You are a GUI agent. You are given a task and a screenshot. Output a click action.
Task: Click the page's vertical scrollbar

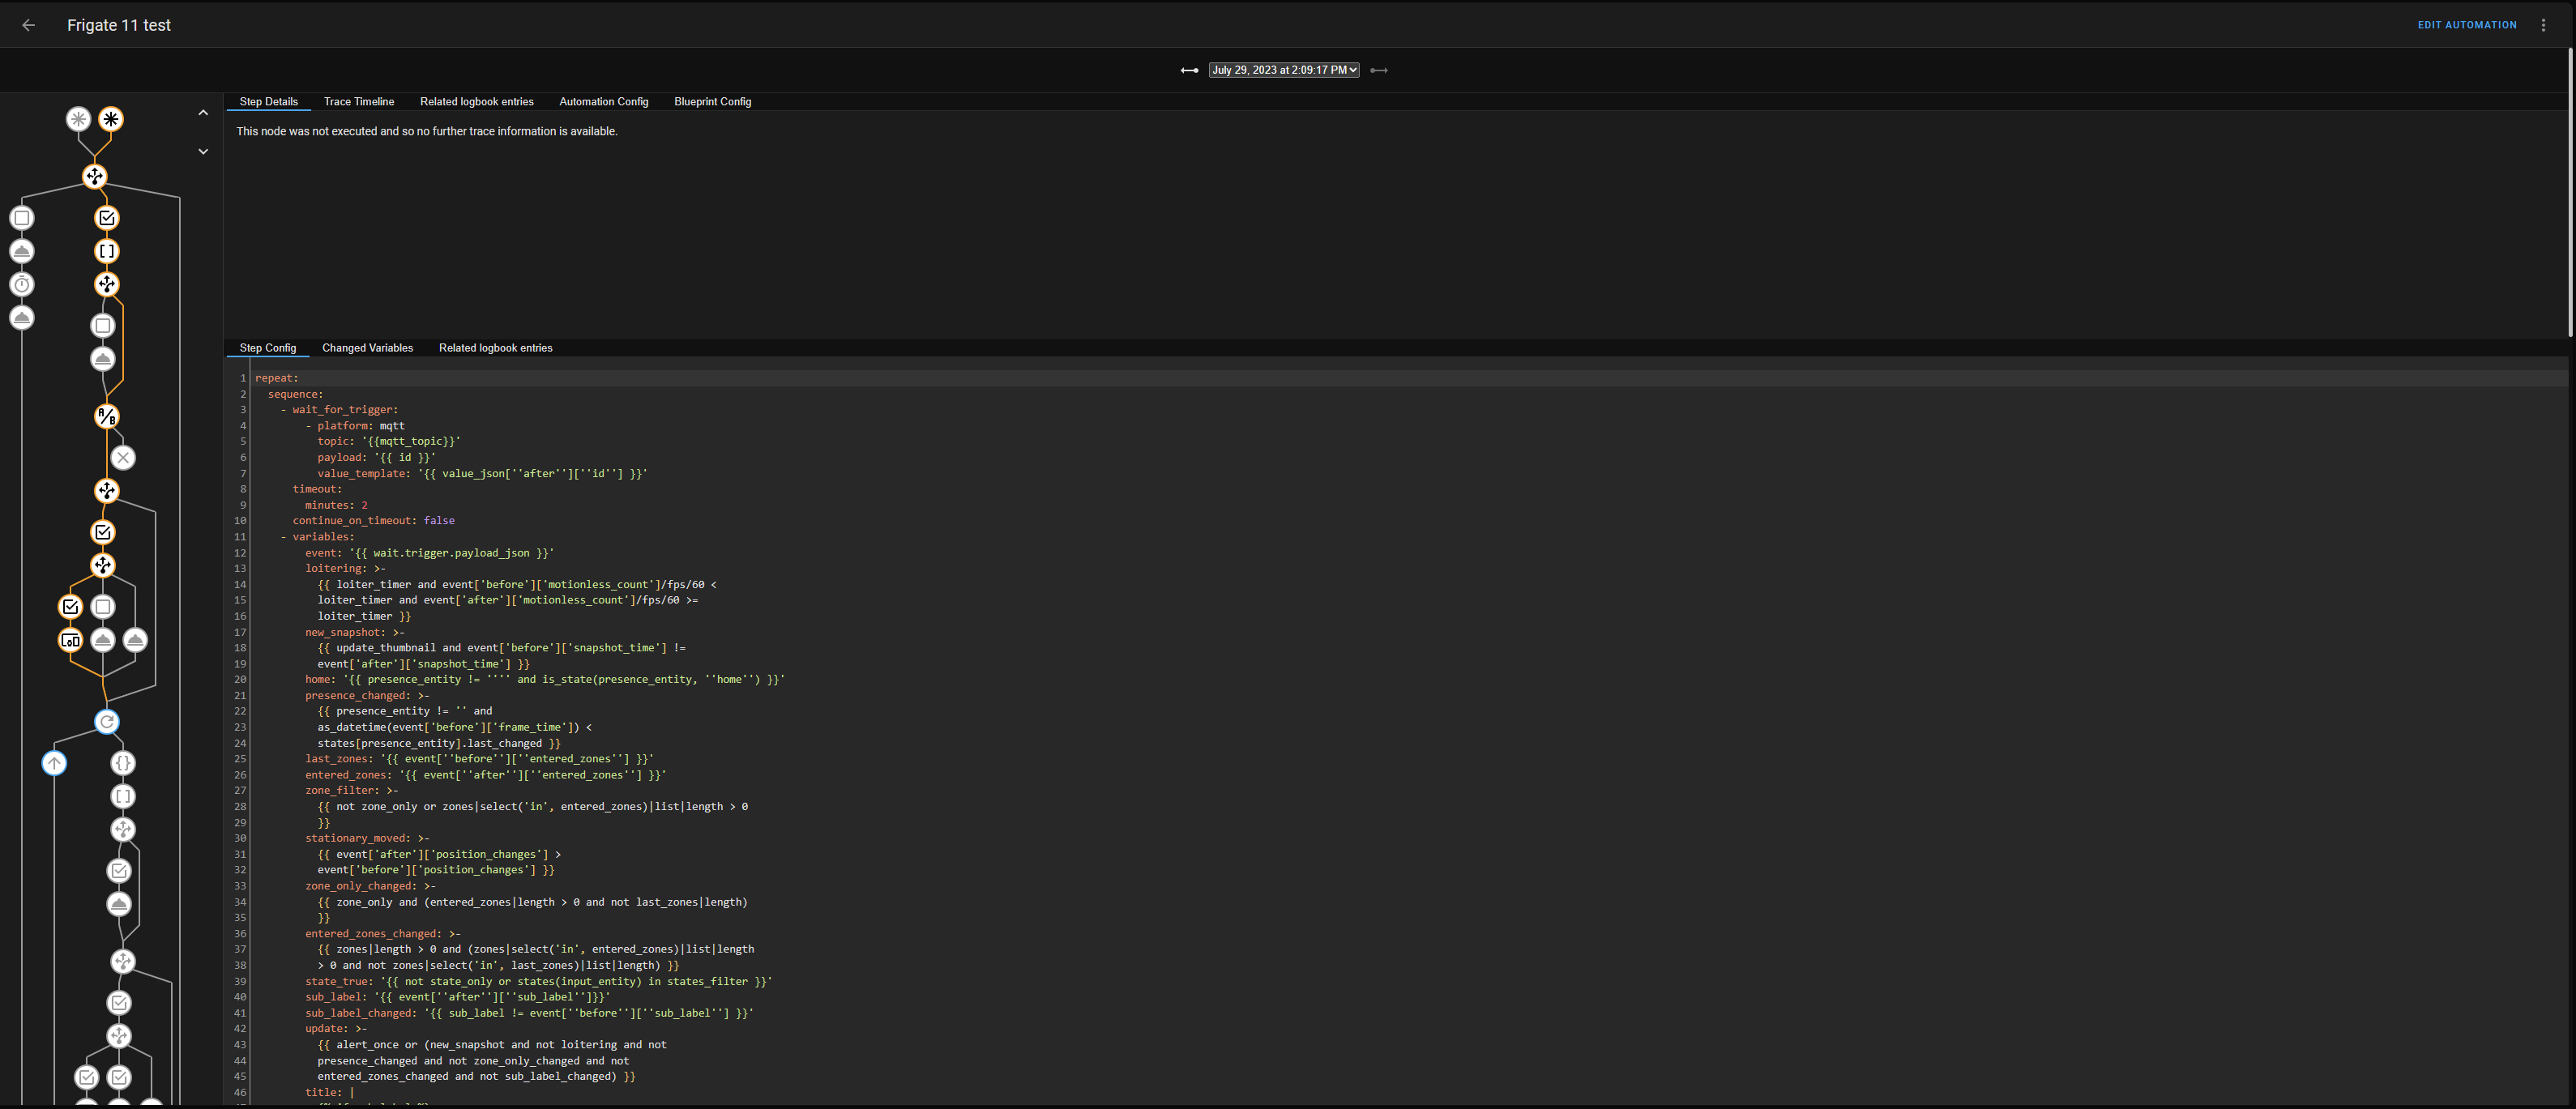point(2570,190)
